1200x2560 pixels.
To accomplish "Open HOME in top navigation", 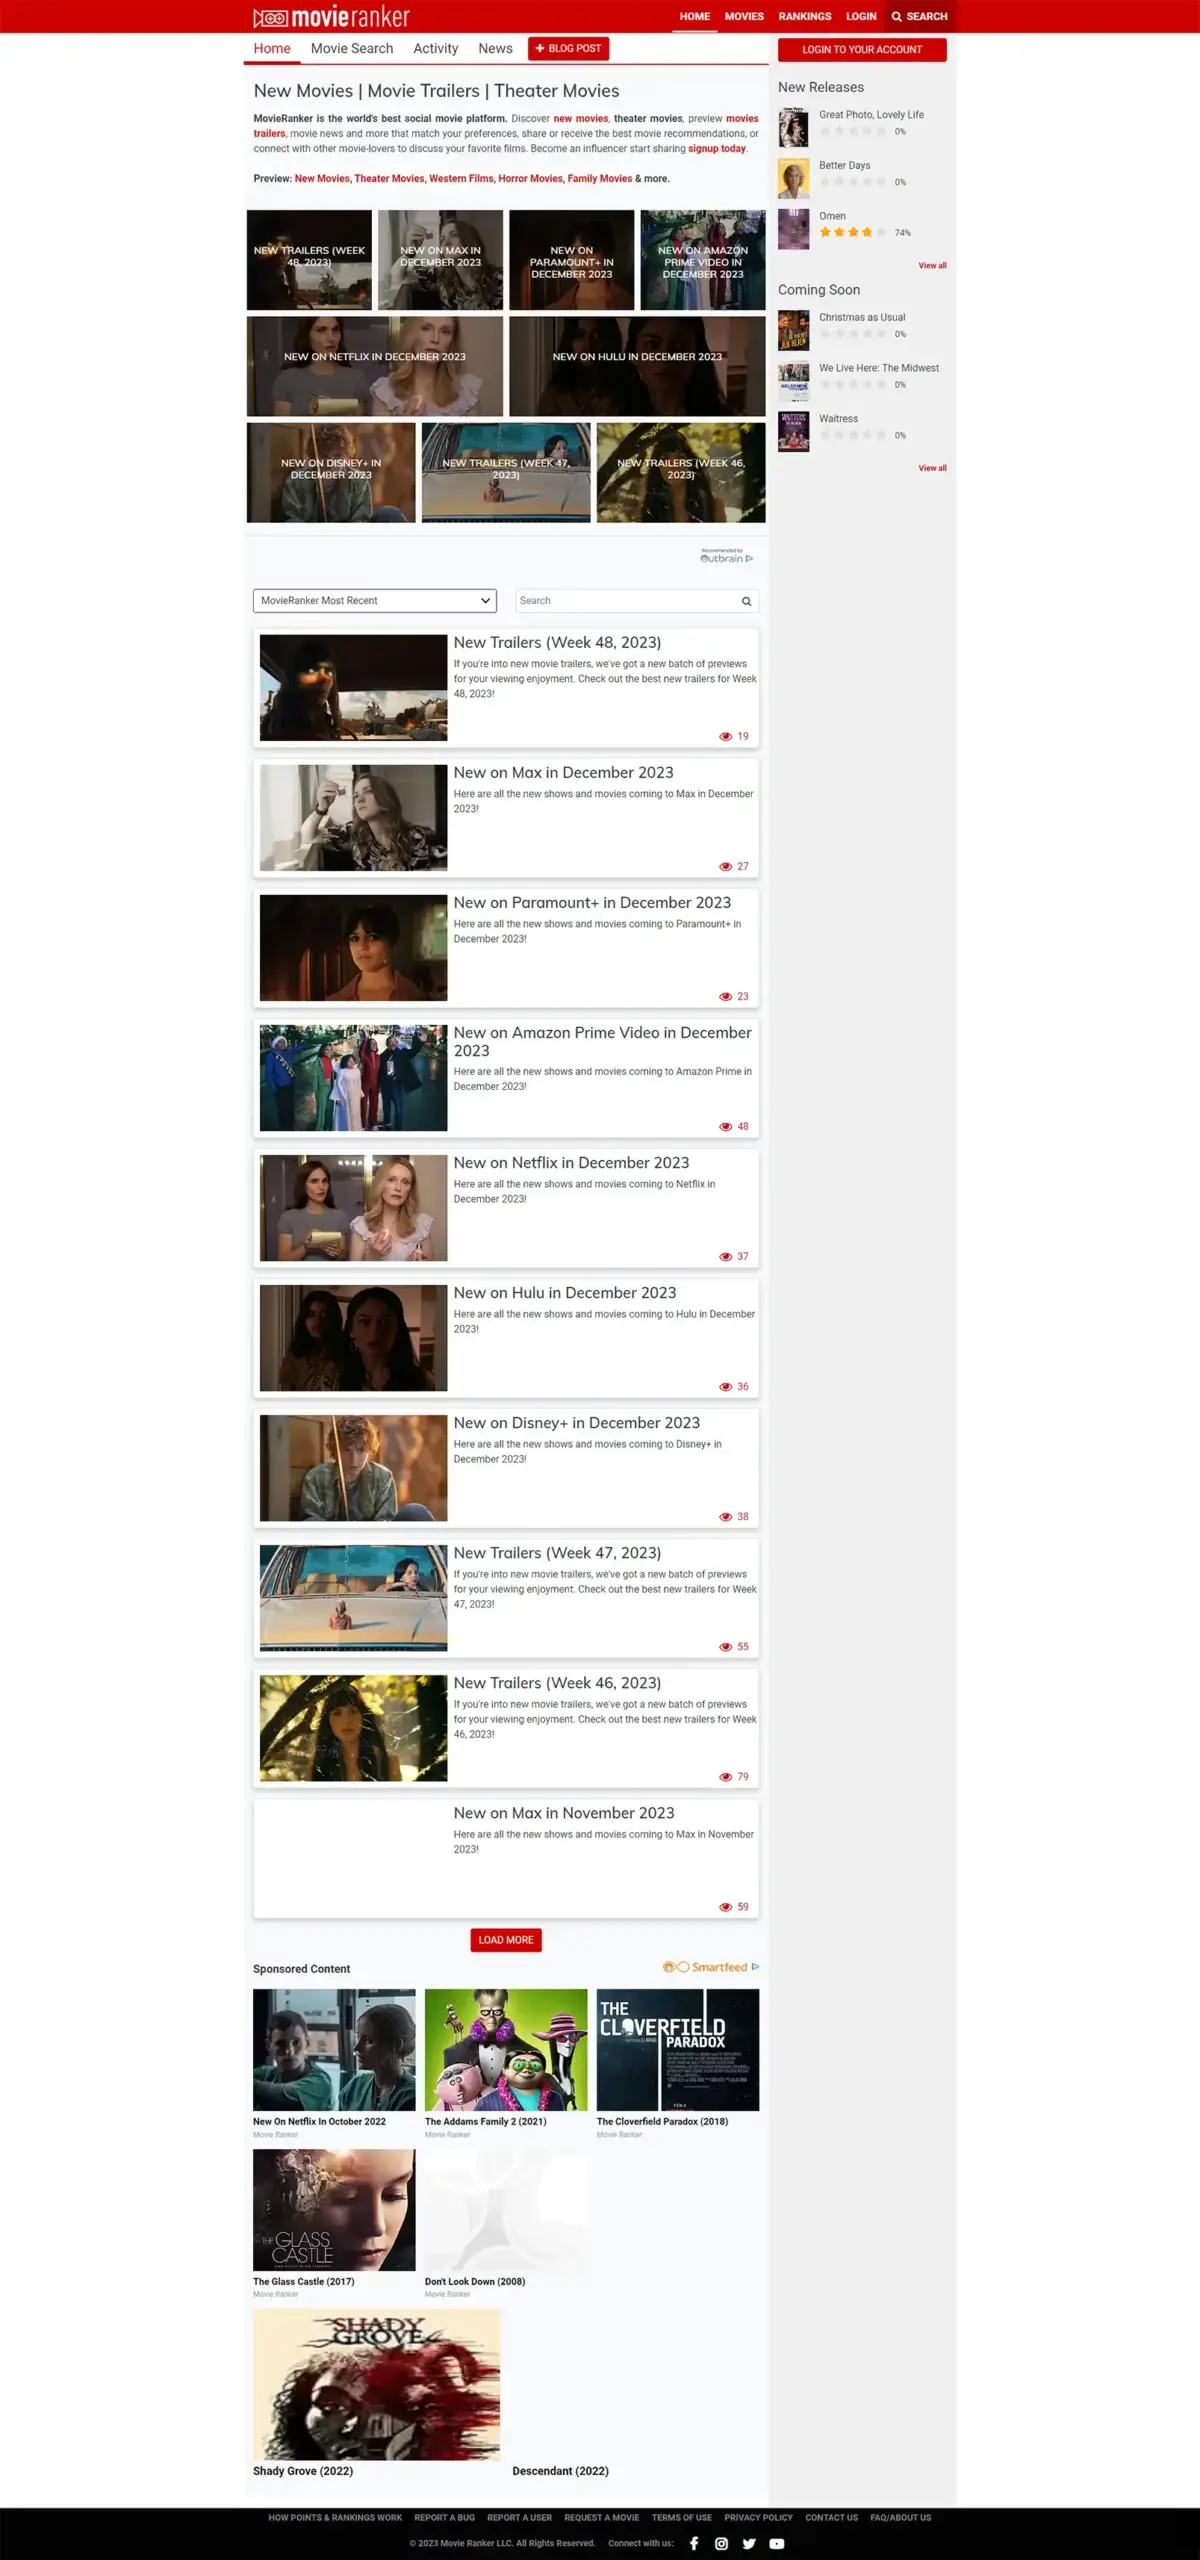I will click(x=695, y=16).
